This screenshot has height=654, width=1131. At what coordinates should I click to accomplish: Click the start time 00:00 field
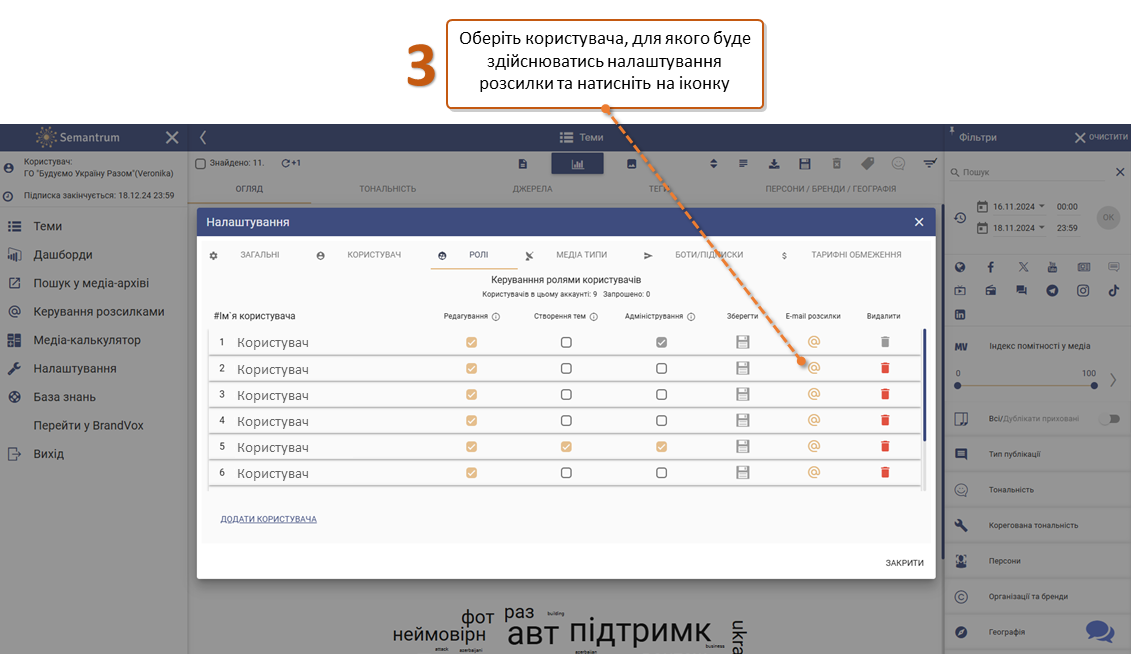[1067, 206]
